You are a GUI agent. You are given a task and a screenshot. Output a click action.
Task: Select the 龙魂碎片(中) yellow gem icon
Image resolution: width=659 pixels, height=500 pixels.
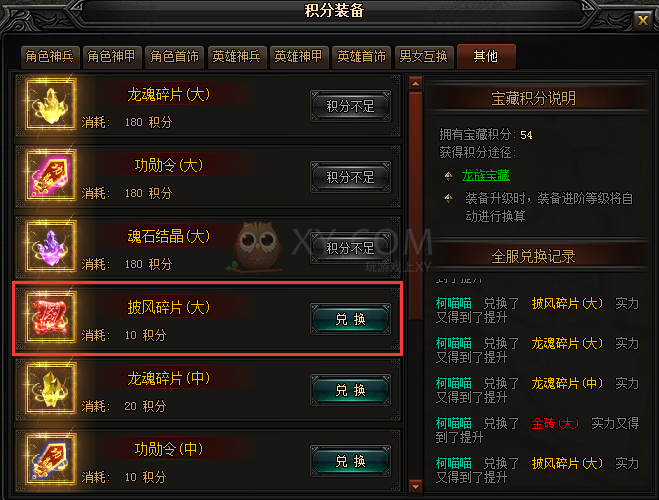[x=51, y=388]
